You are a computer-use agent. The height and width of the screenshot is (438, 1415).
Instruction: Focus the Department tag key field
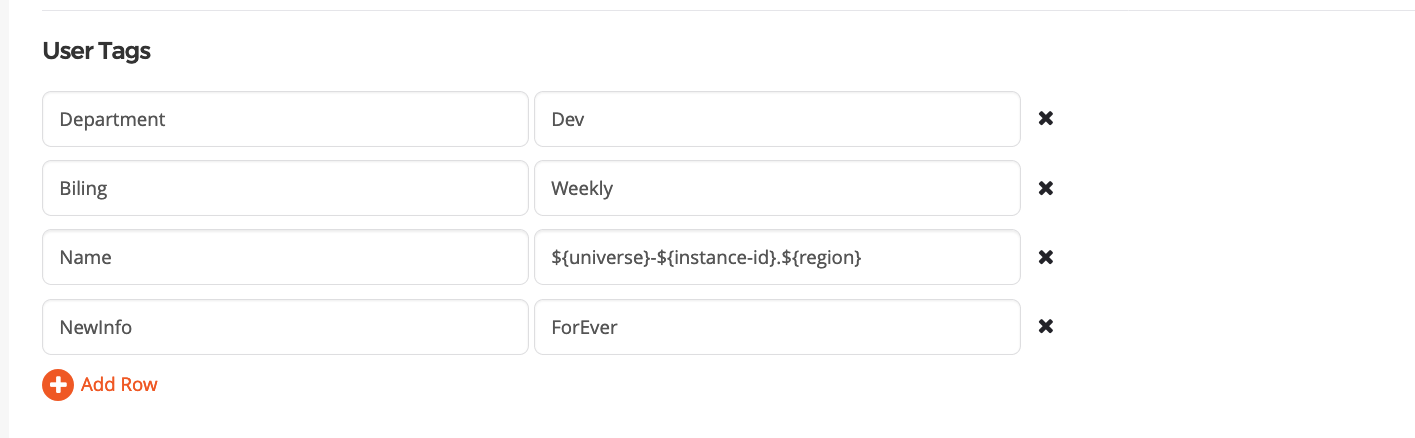pyautogui.click(x=285, y=119)
